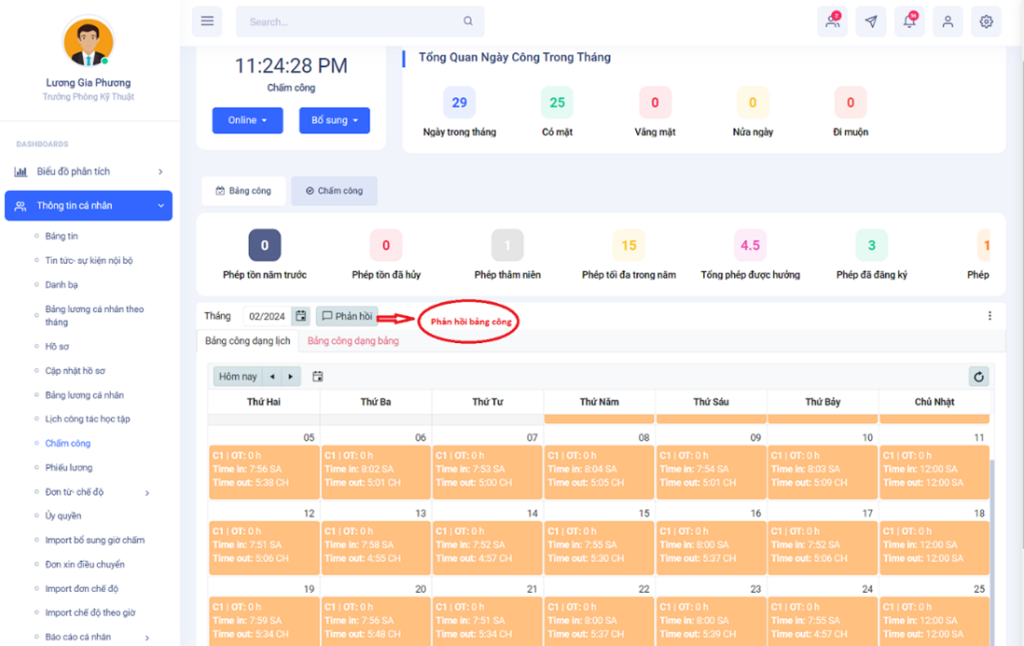Click the Hôm nay button
This screenshot has height=646, width=1024.
click(x=238, y=377)
